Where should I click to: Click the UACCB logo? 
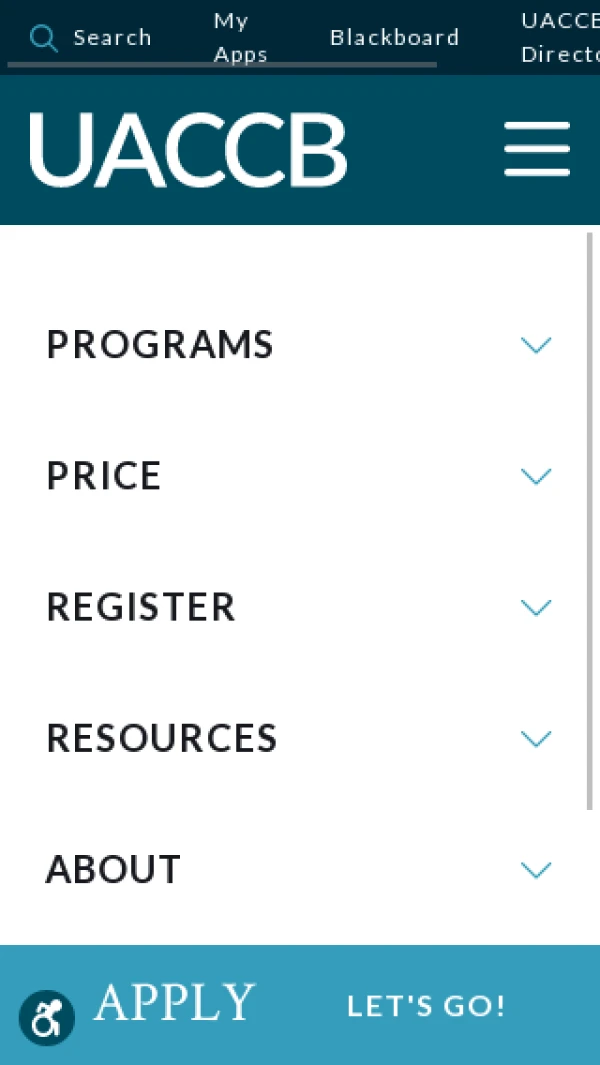[x=188, y=150]
